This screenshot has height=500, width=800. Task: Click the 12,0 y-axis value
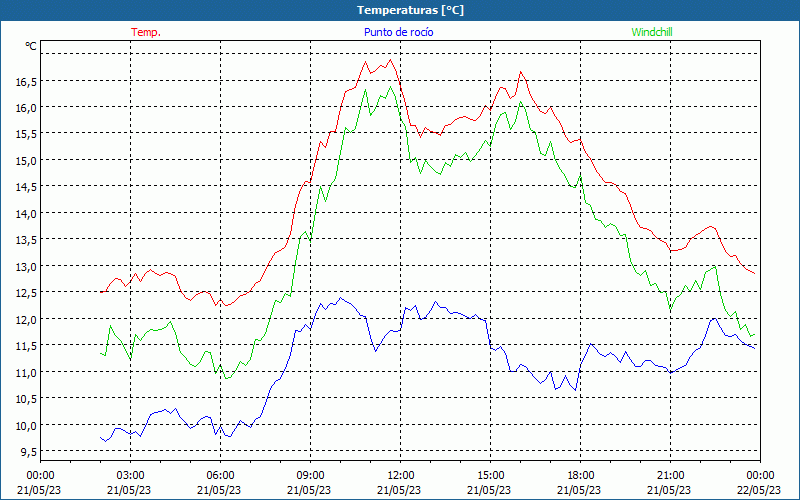pos(26,319)
